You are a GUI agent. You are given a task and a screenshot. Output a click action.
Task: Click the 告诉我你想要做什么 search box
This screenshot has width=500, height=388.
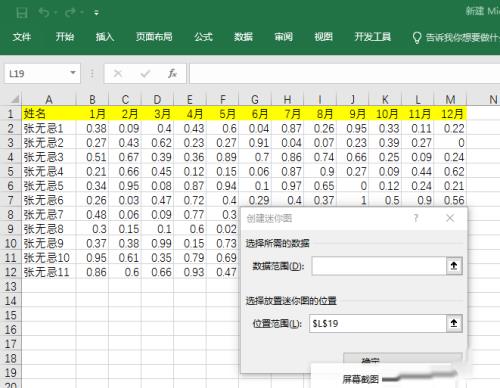[x=456, y=37]
